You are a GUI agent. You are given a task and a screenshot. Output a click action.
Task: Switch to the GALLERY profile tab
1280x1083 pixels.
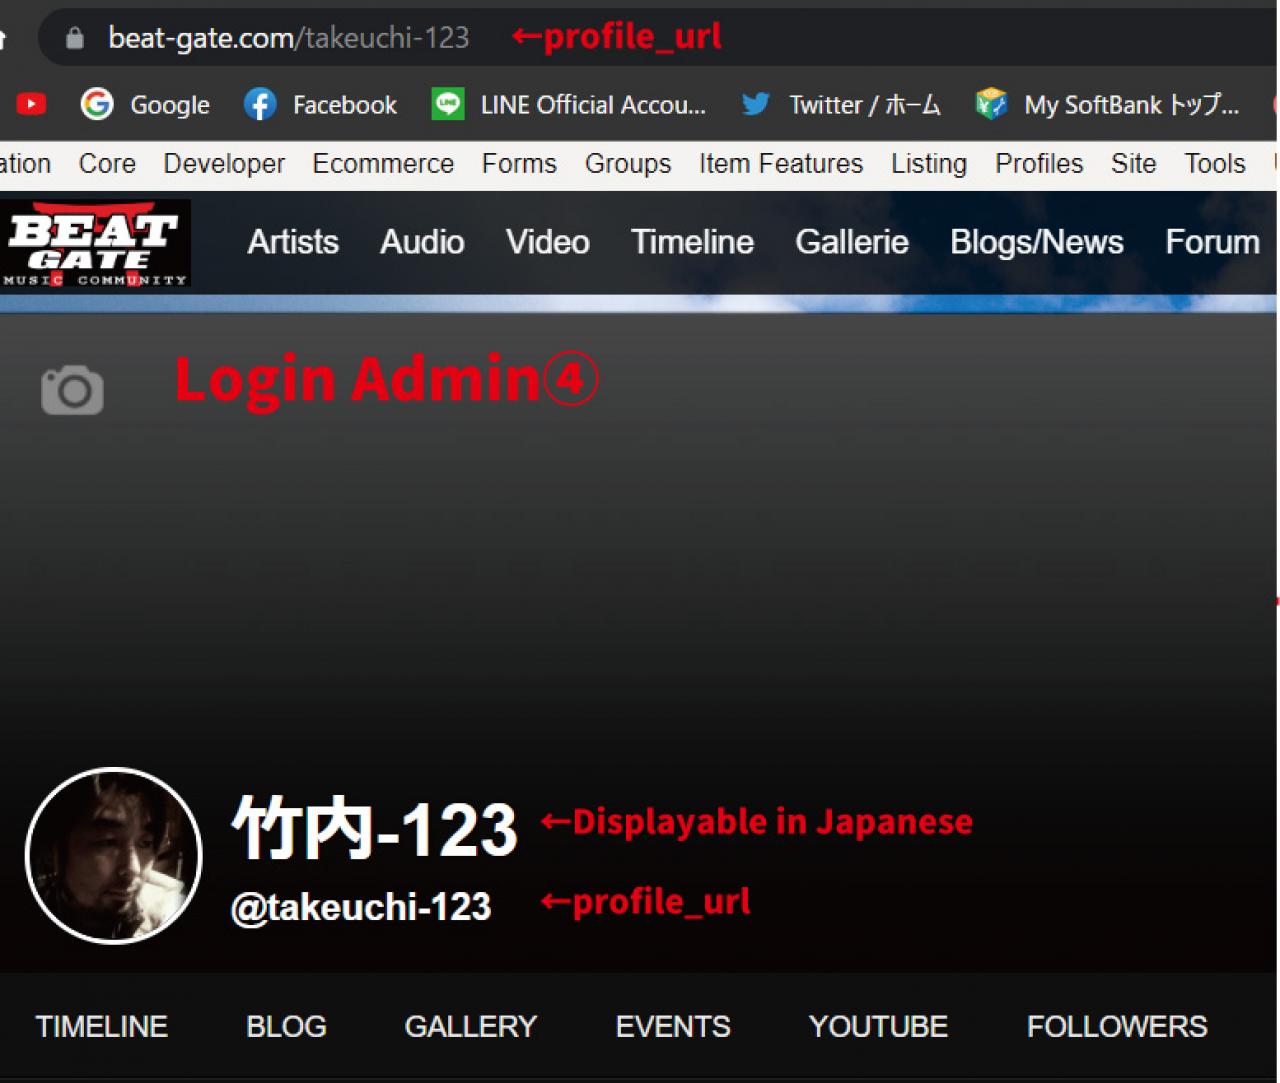tap(470, 1027)
